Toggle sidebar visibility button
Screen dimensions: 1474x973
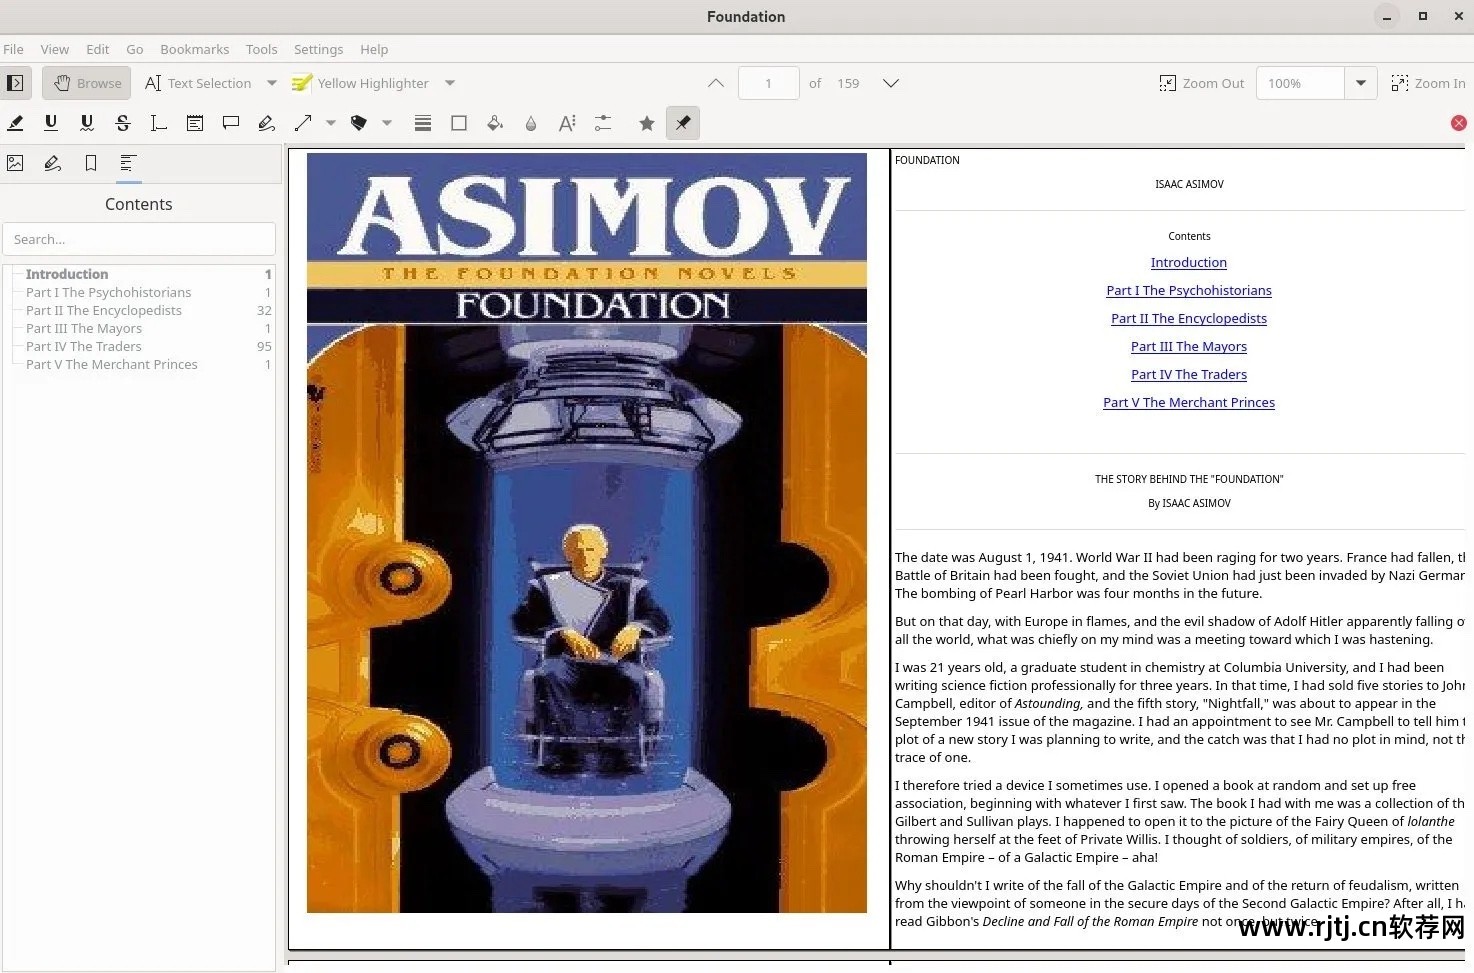click(x=15, y=83)
